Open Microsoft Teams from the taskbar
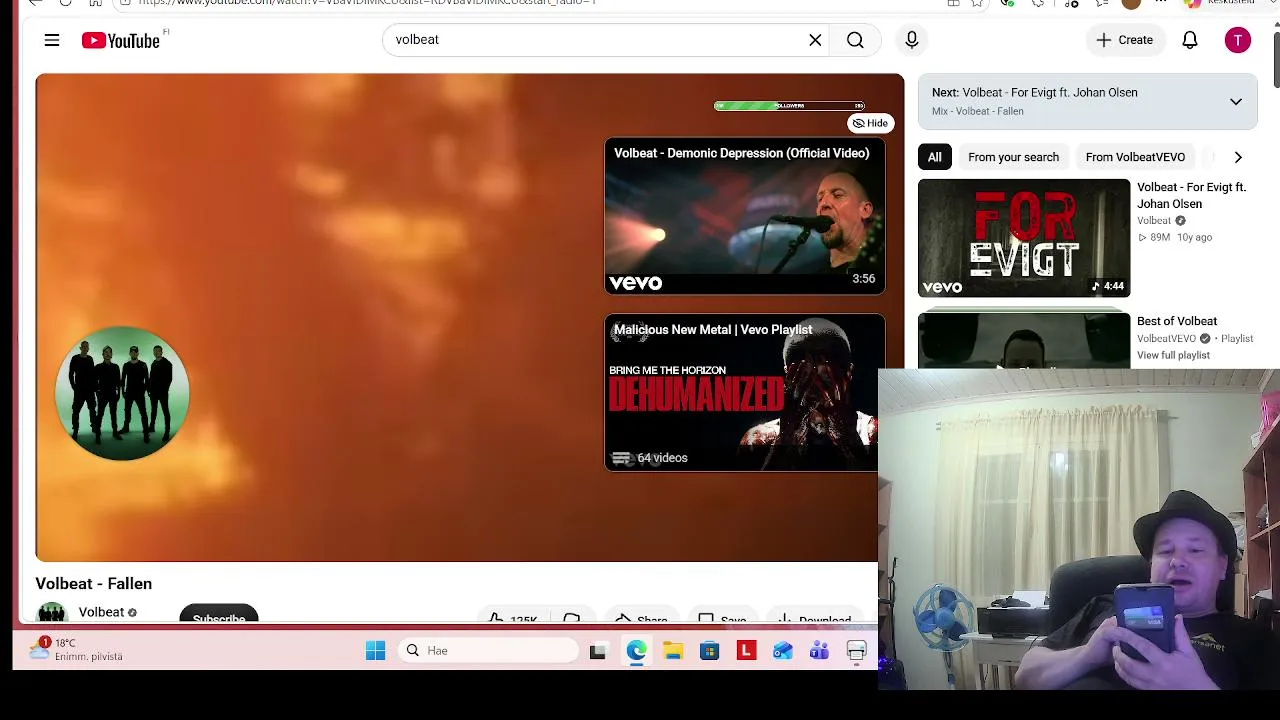Viewport: 1280px width, 720px height. point(819,651)
